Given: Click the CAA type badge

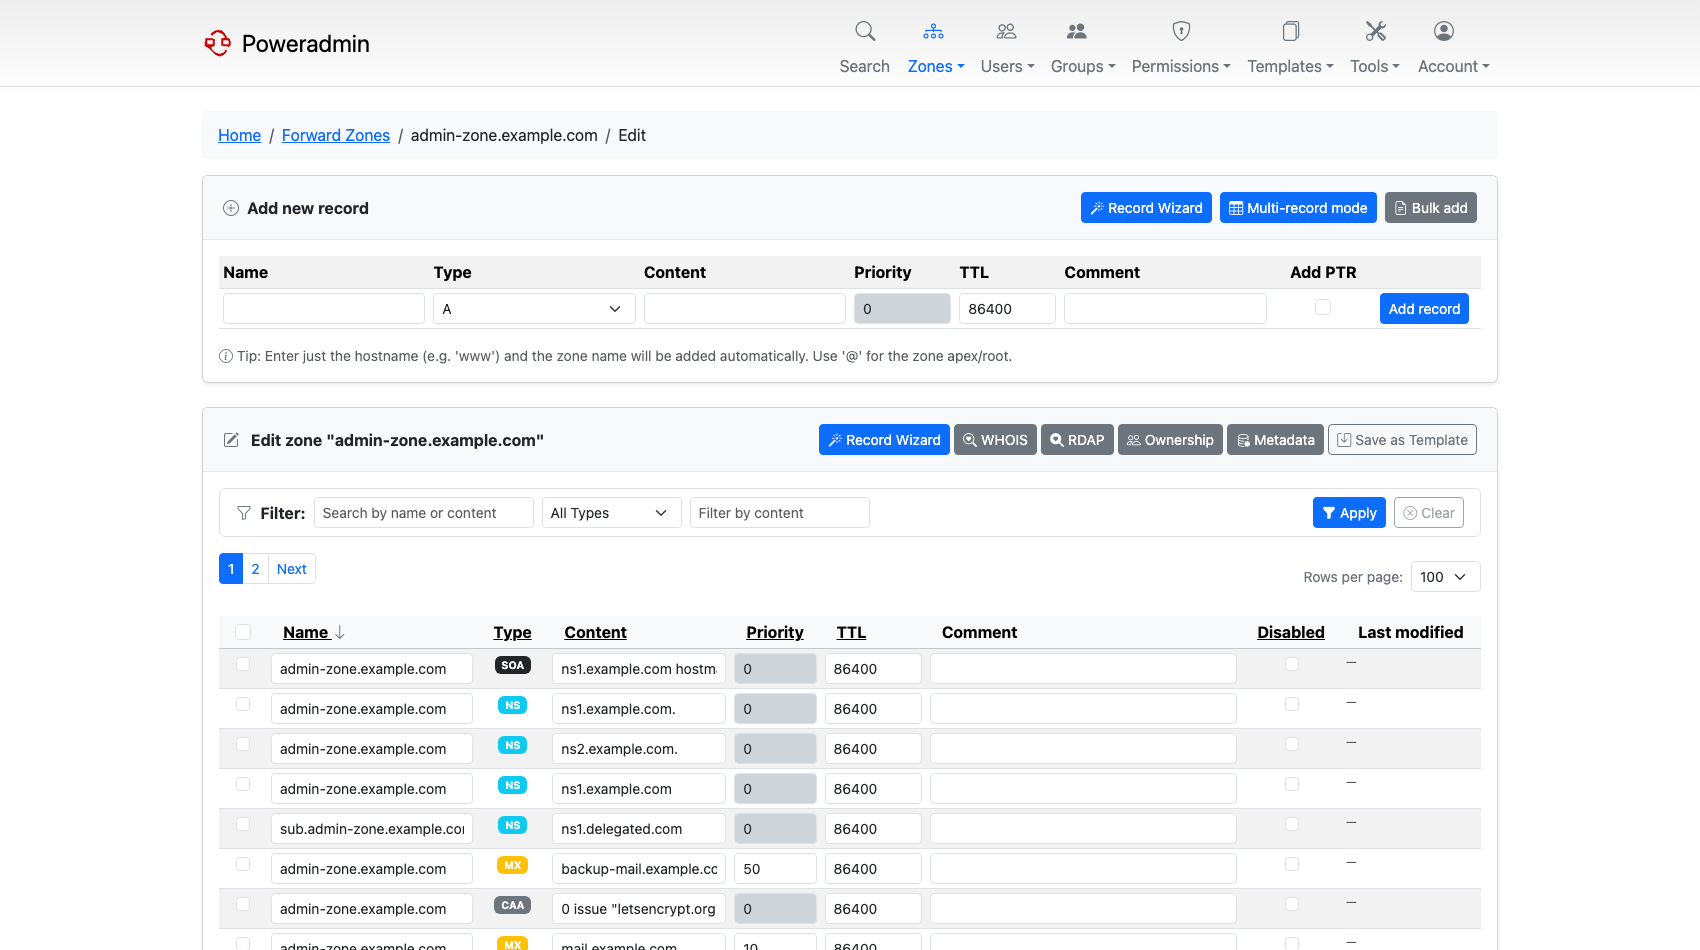Looking at the screenshot, I should [513, 905].
